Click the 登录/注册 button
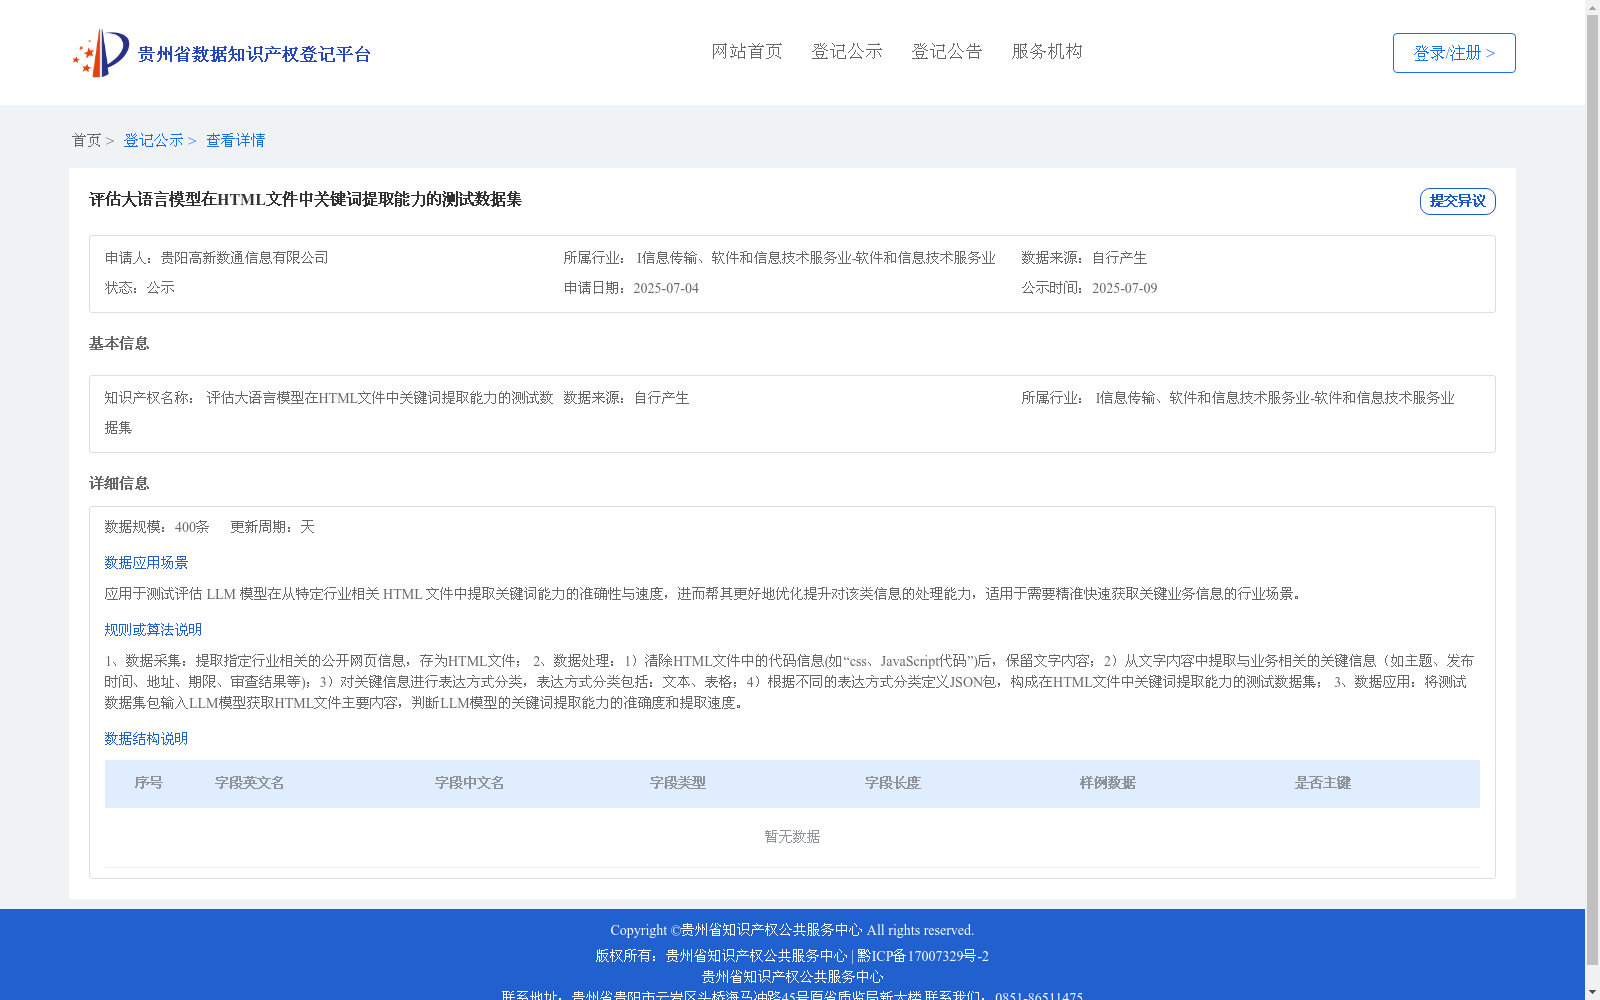The width and height of the screenshot is (1600, 1000). tap(1454, 53)
